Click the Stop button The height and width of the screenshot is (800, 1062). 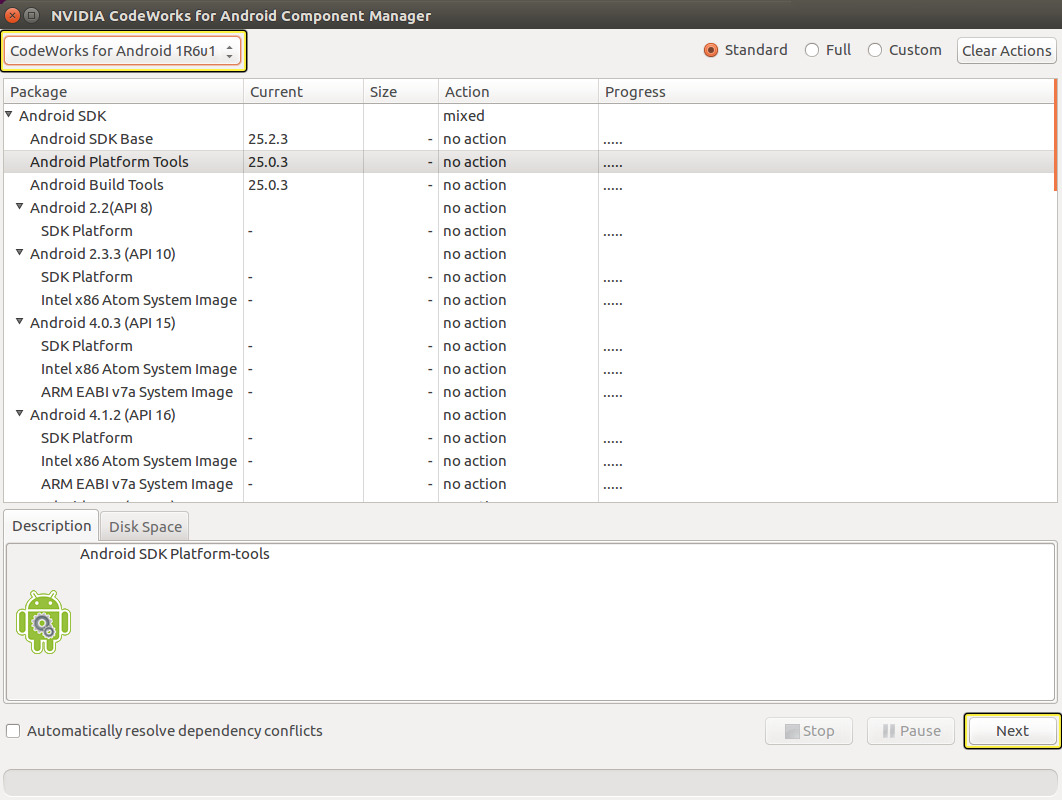(808, 731)
